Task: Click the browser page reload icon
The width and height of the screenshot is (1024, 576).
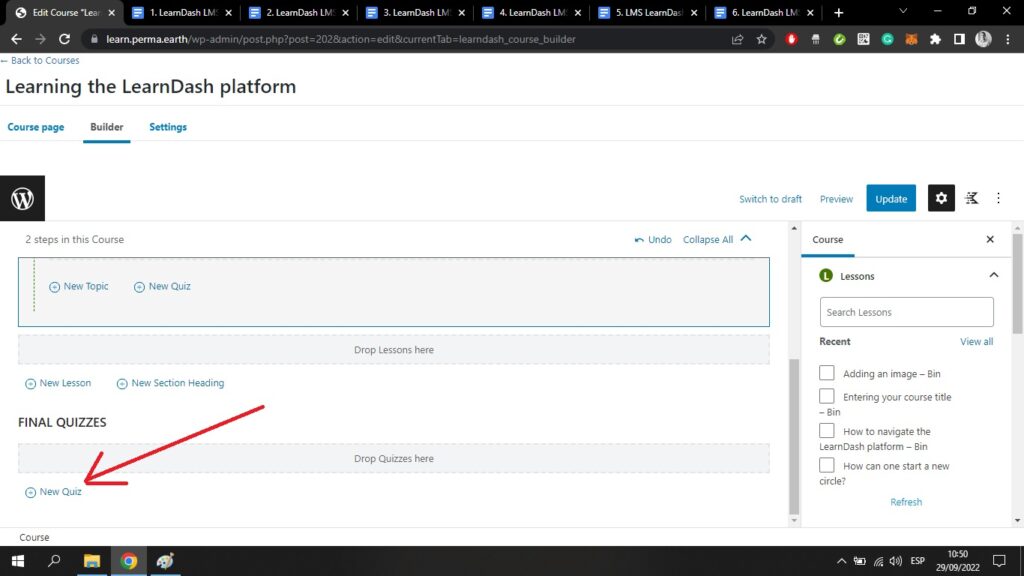Action: click(65, 39)
